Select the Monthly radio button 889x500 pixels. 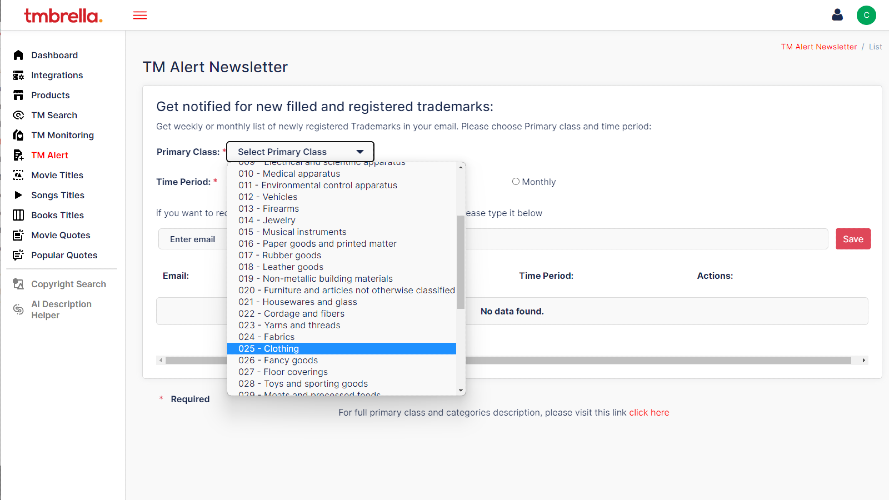(516, 182)
